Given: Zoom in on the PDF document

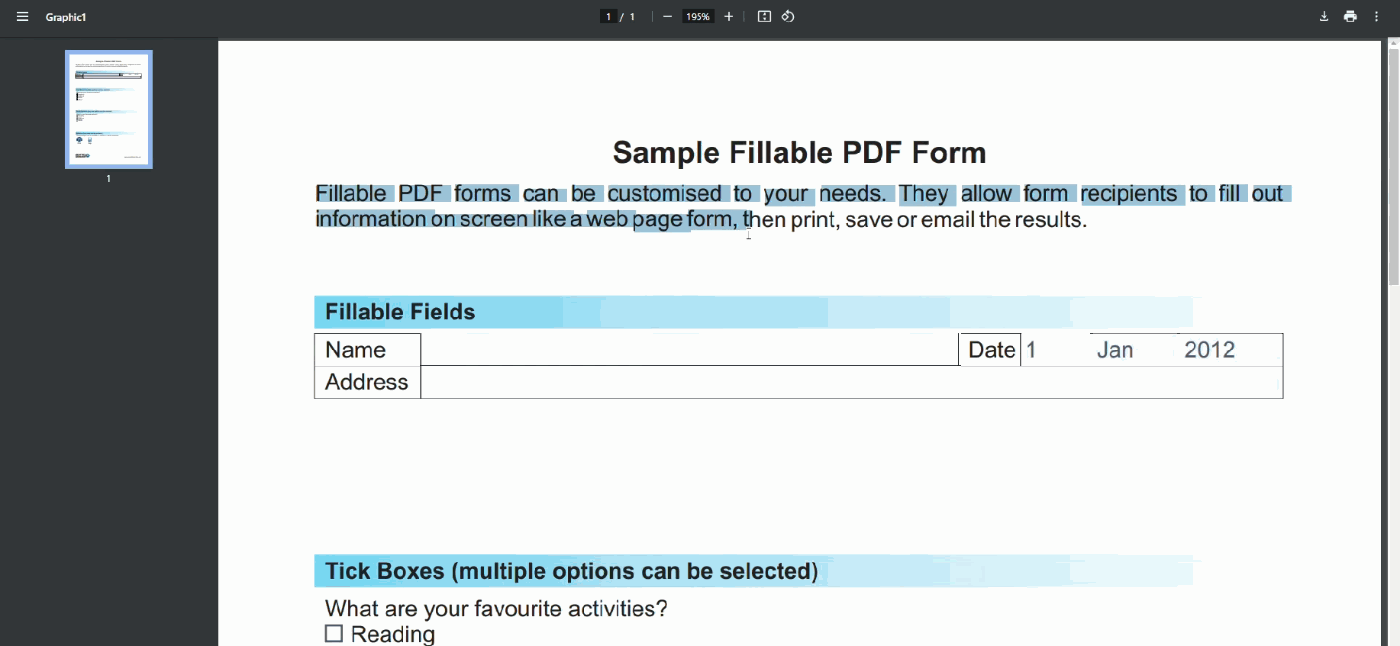Looking at the screenshot, I should (x=728, y=16).
